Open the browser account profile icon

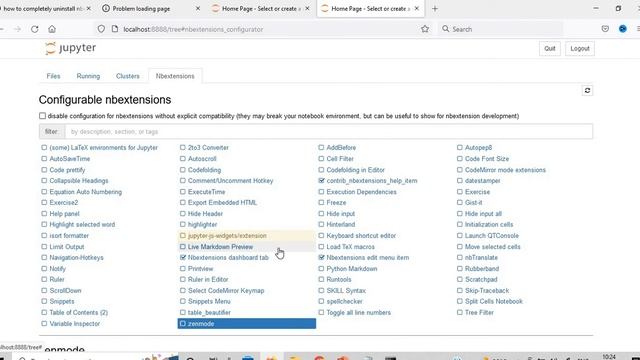[x=622, y=29]
